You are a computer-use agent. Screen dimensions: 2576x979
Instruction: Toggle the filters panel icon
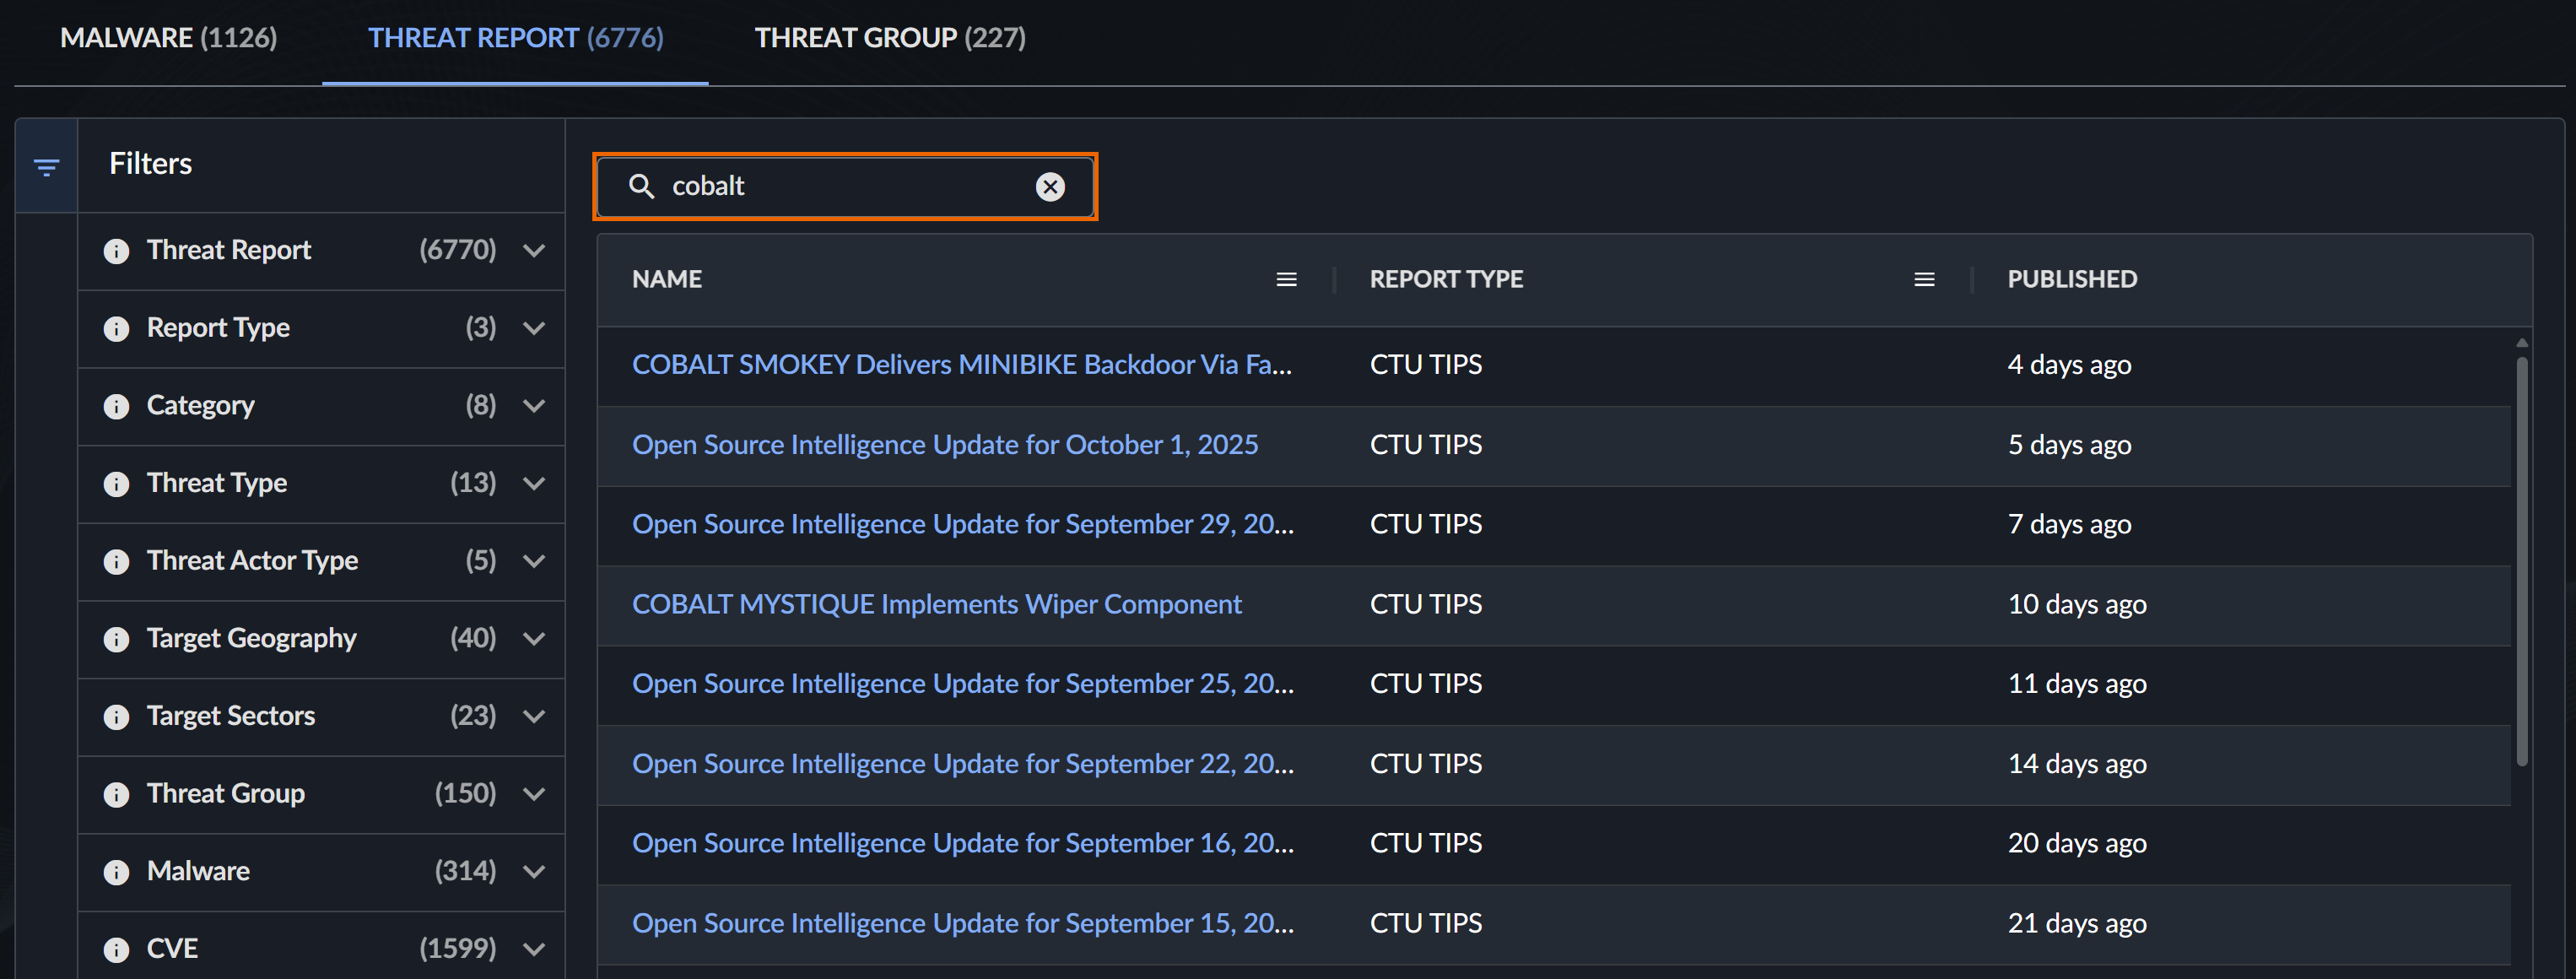(46, 167)
